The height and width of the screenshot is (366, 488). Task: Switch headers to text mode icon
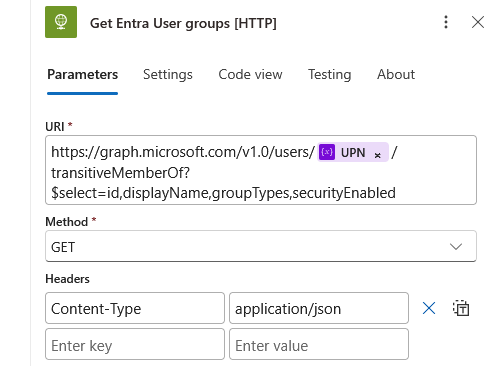[x=461, y=308]
